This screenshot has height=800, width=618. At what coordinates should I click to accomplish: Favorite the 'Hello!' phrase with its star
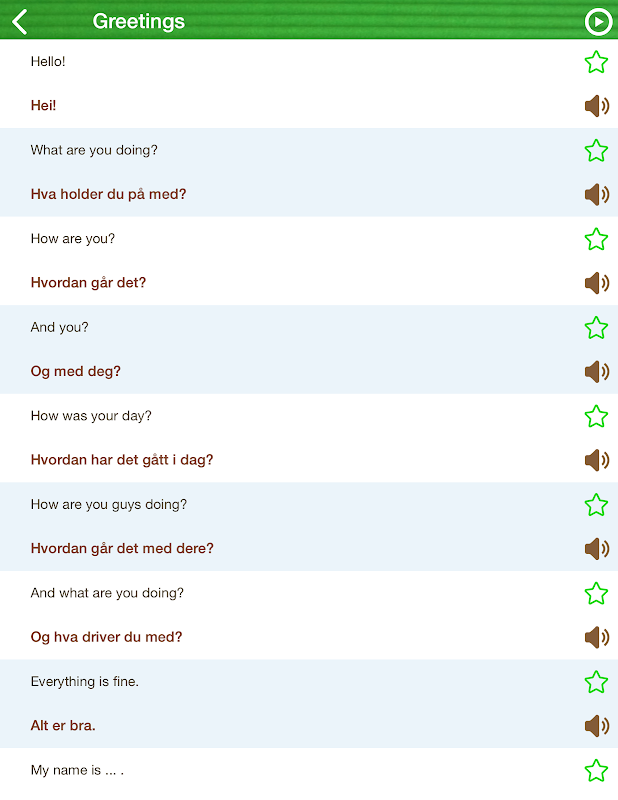(596, 62)
